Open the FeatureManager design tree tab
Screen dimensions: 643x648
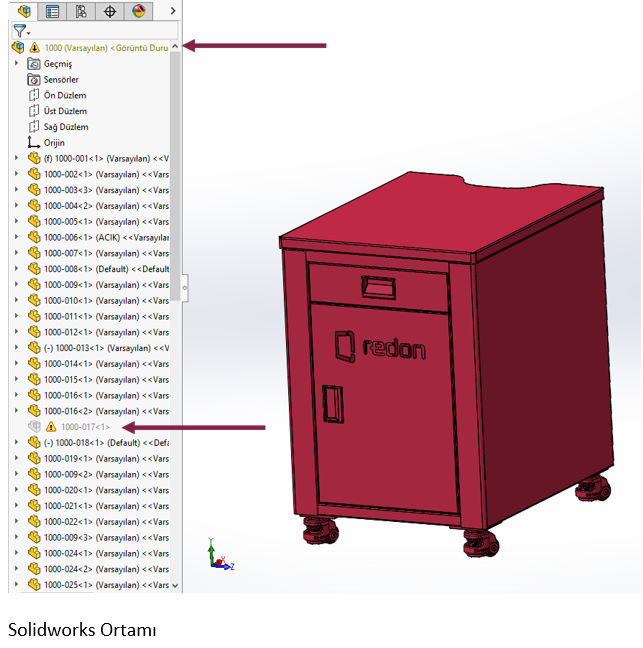(24, 12)
